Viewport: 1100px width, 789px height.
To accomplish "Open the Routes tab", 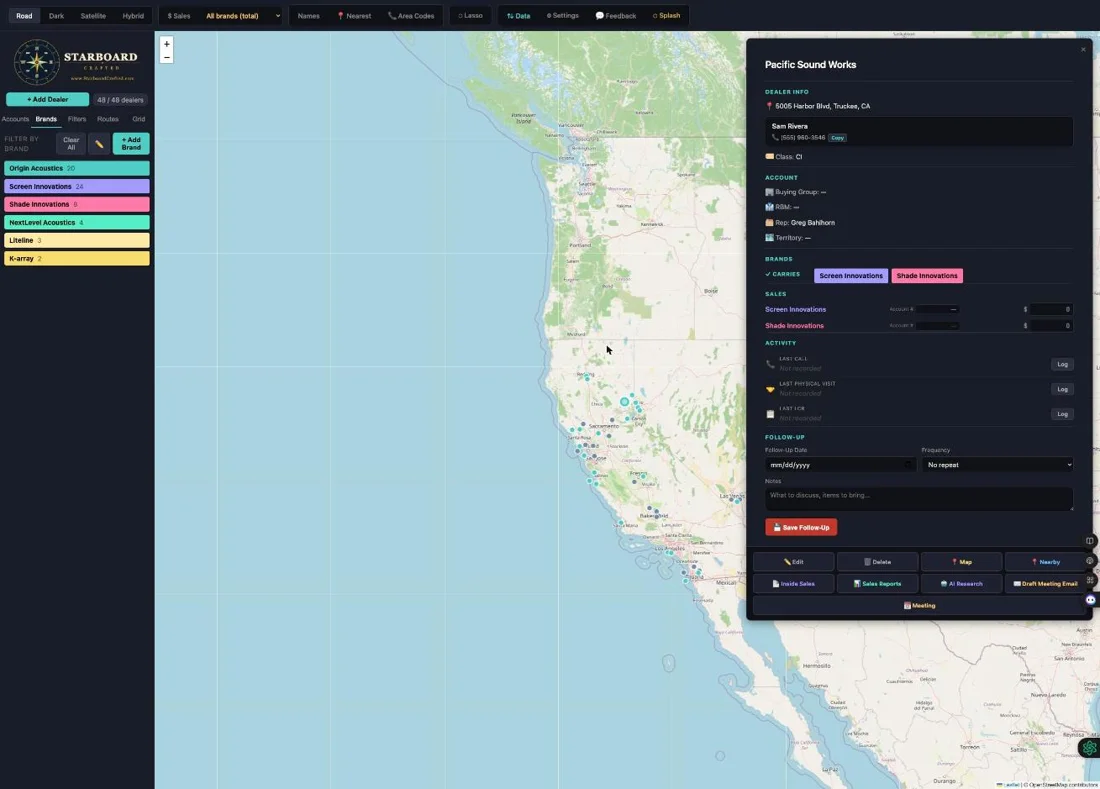I will 108,119.
